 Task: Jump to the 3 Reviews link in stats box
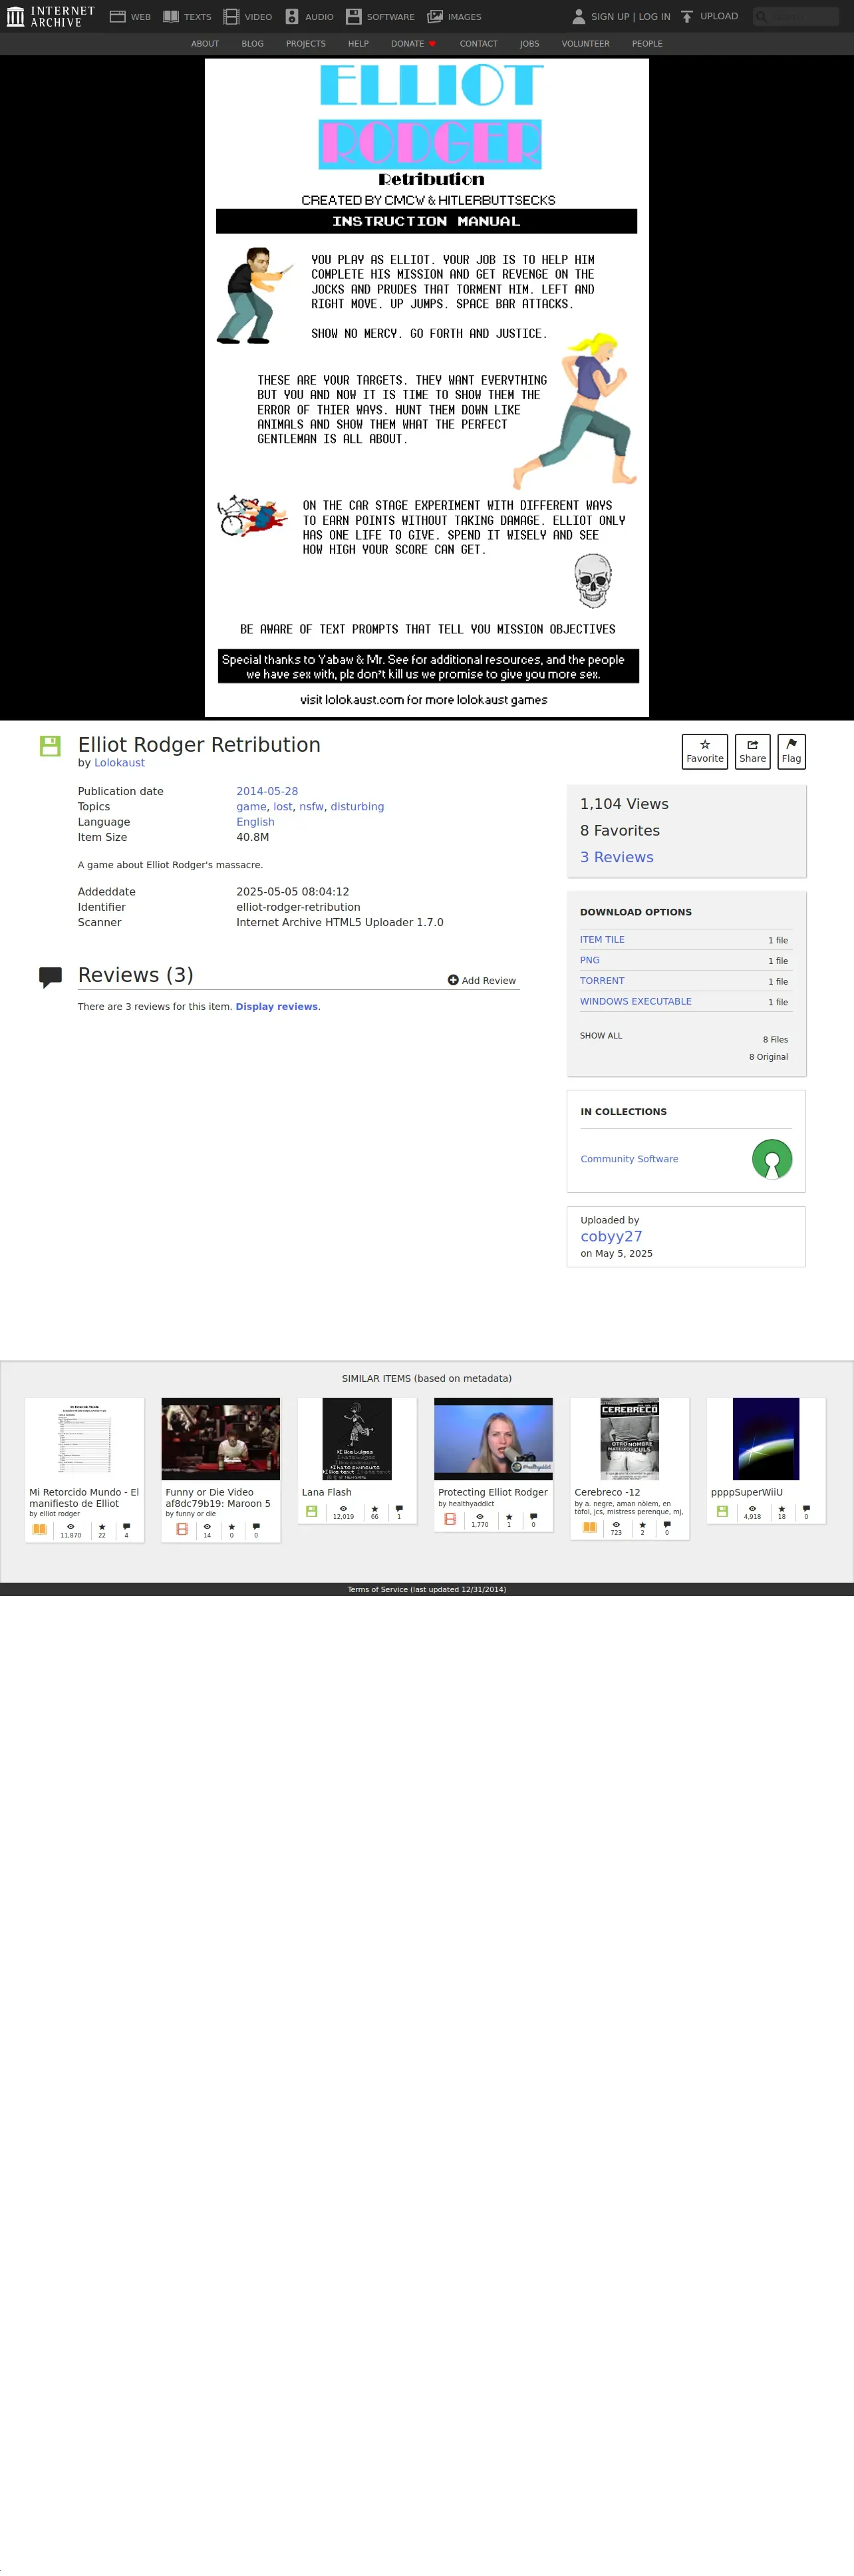pos(616,857)
